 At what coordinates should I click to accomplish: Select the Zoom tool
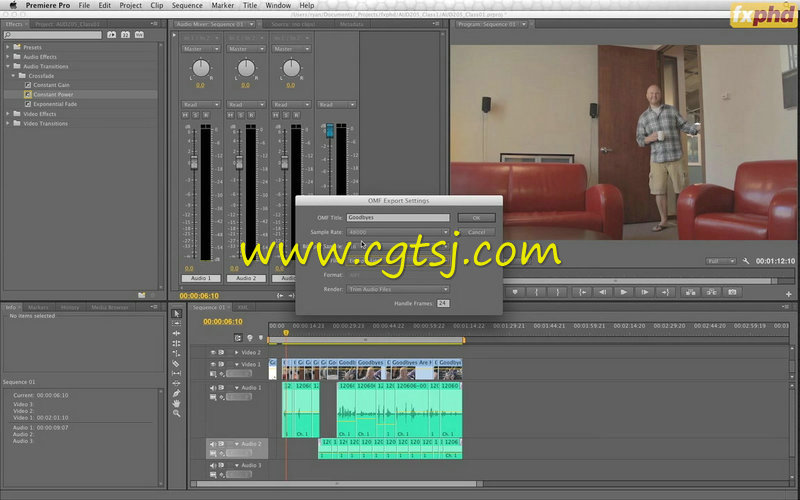click(x=177, y=413)
